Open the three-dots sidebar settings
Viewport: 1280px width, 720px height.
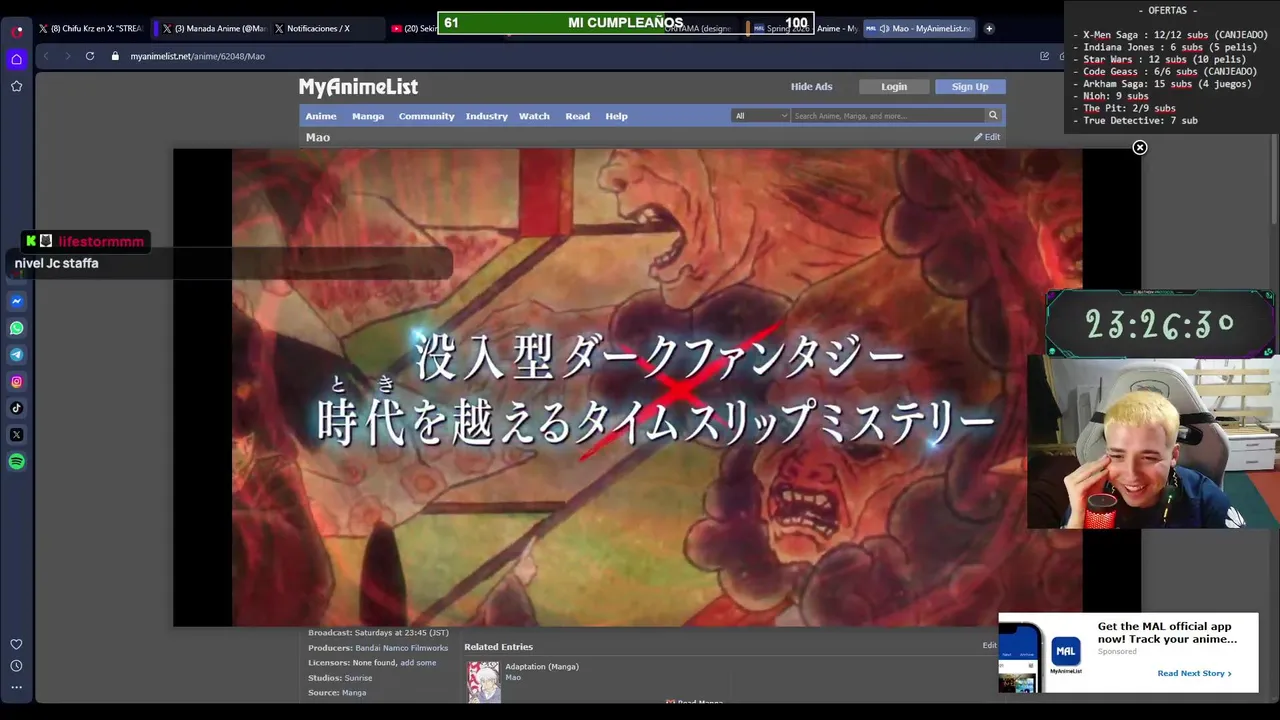pos(16,687)
